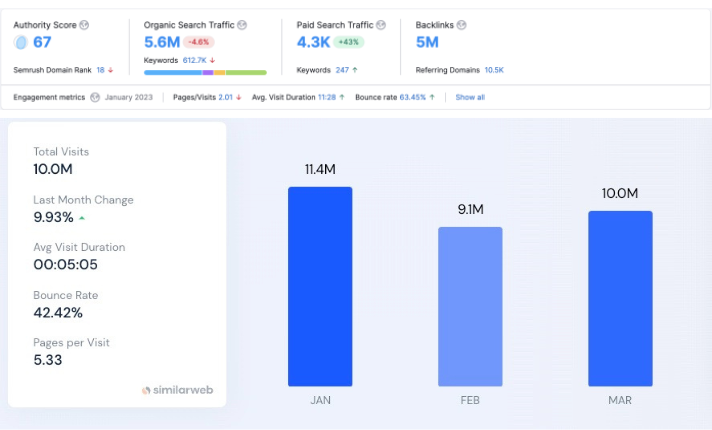
Task: Click Pages per Visit value 5.33
Action: coord(48,360)
